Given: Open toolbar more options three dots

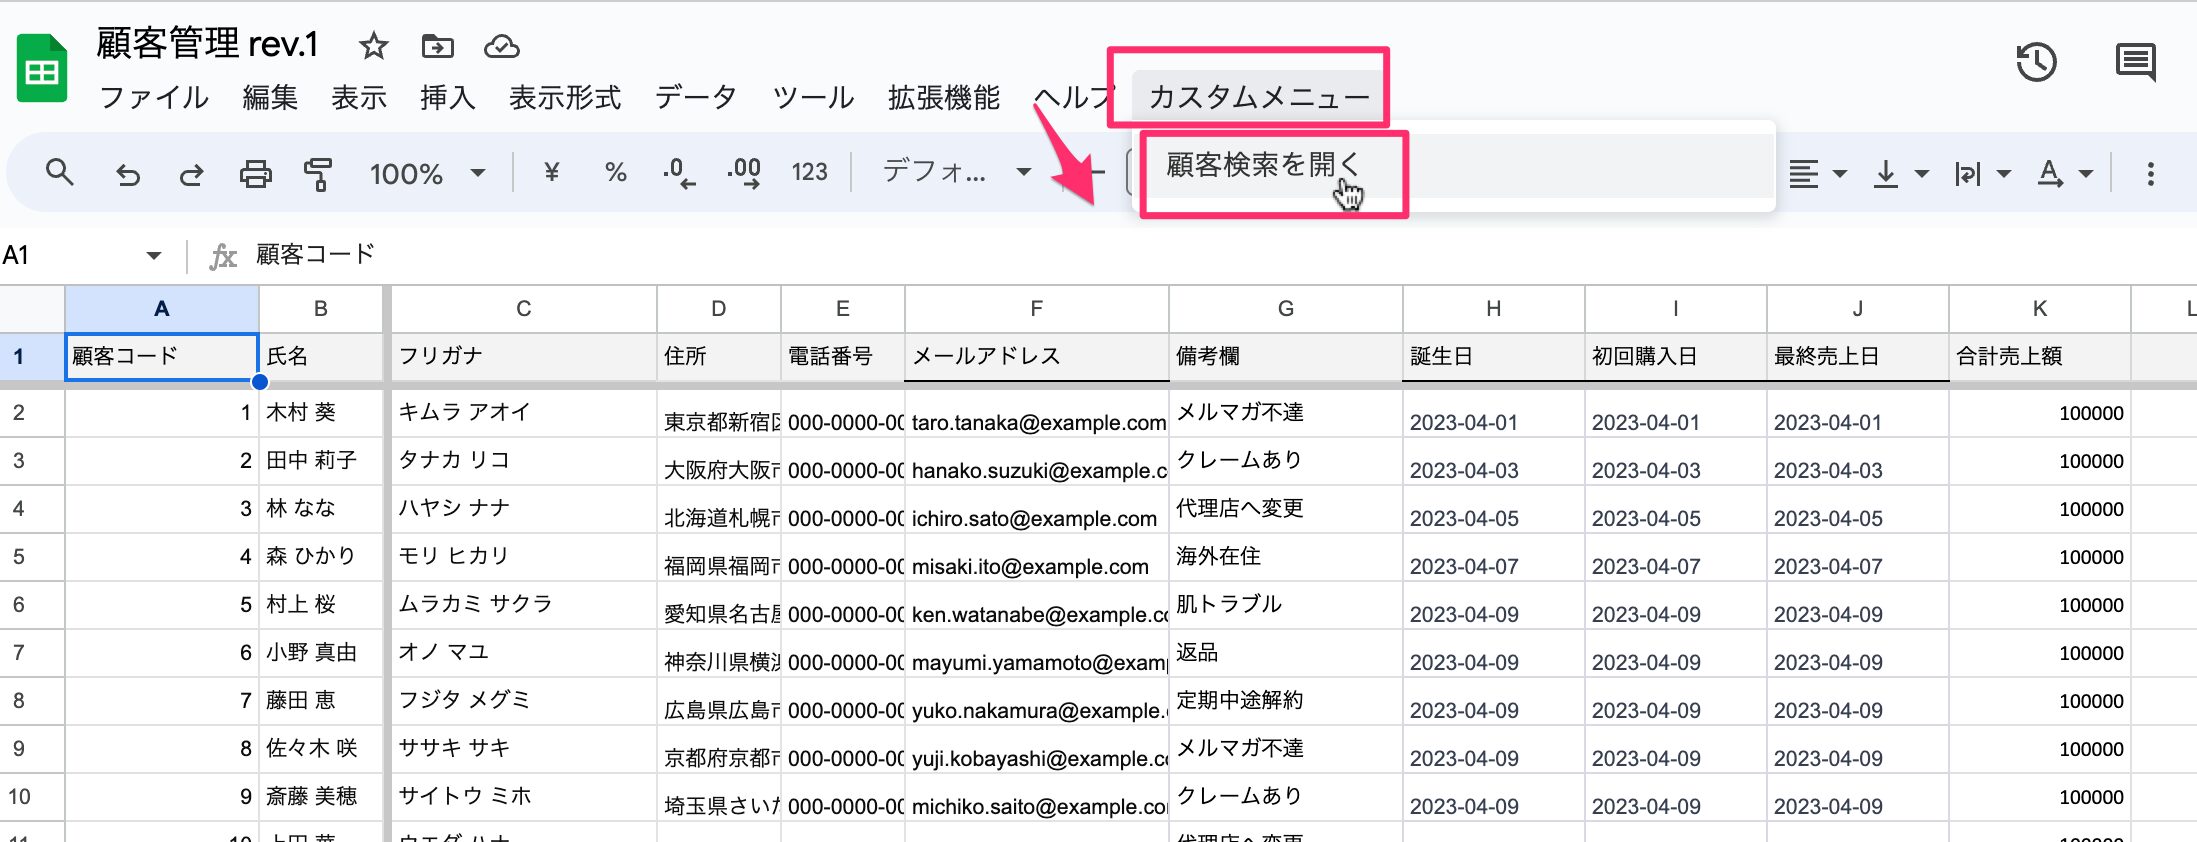Looking at the screenshot, I should (x=2150, y=174).
